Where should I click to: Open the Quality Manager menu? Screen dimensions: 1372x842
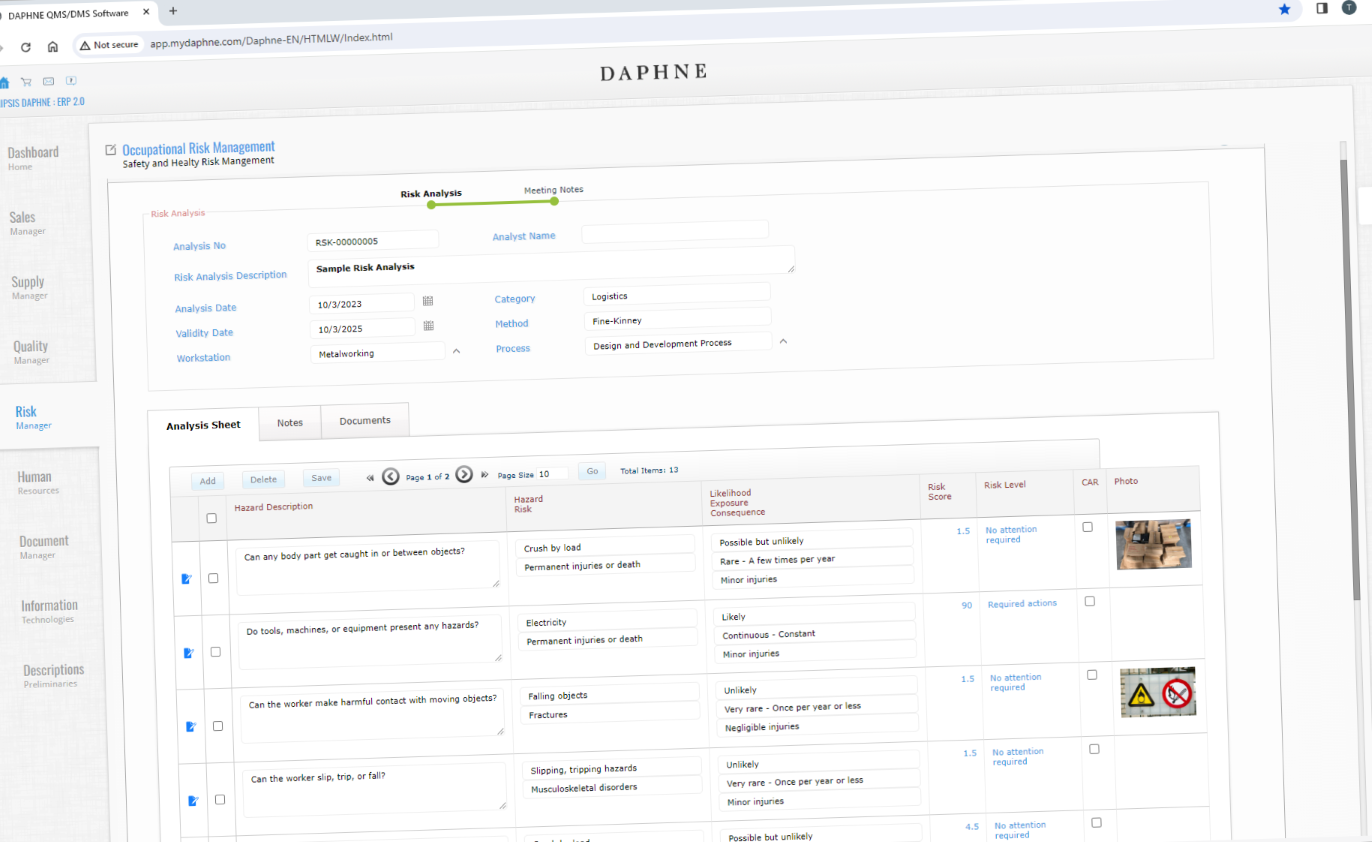pos(31,351)
